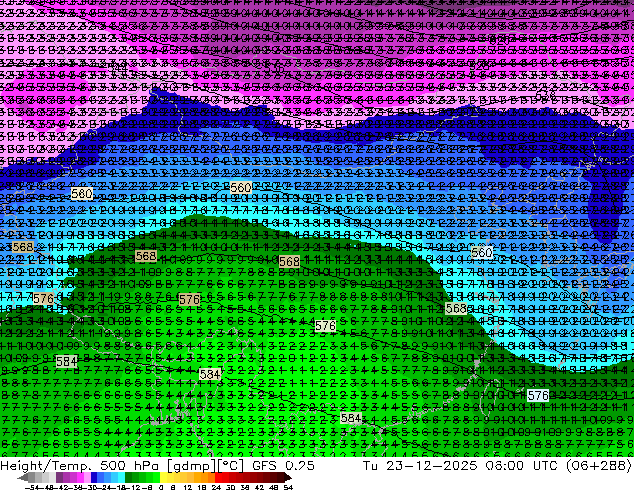Select the dark blue legend swatch above -30
634x490 pixels.
click(x=94, y=477)
